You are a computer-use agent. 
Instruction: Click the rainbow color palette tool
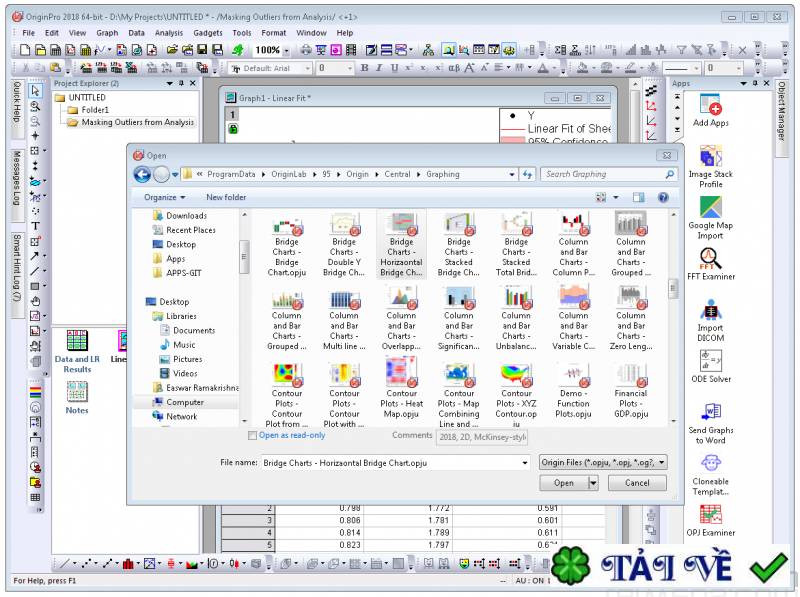pos(36,393)
